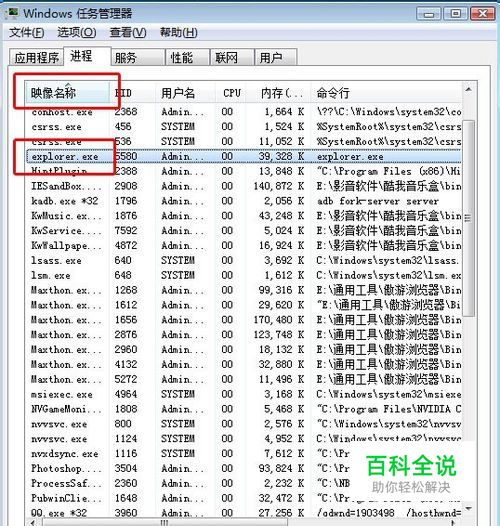Select nvvsvc.exe with PID 800

point(243,424)
